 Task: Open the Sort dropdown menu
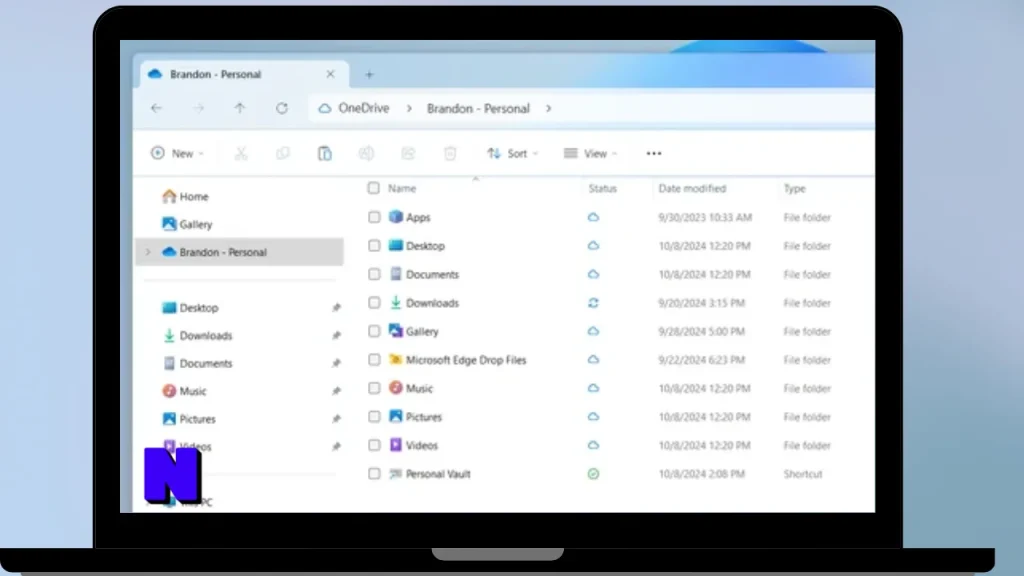click(513, 153)
